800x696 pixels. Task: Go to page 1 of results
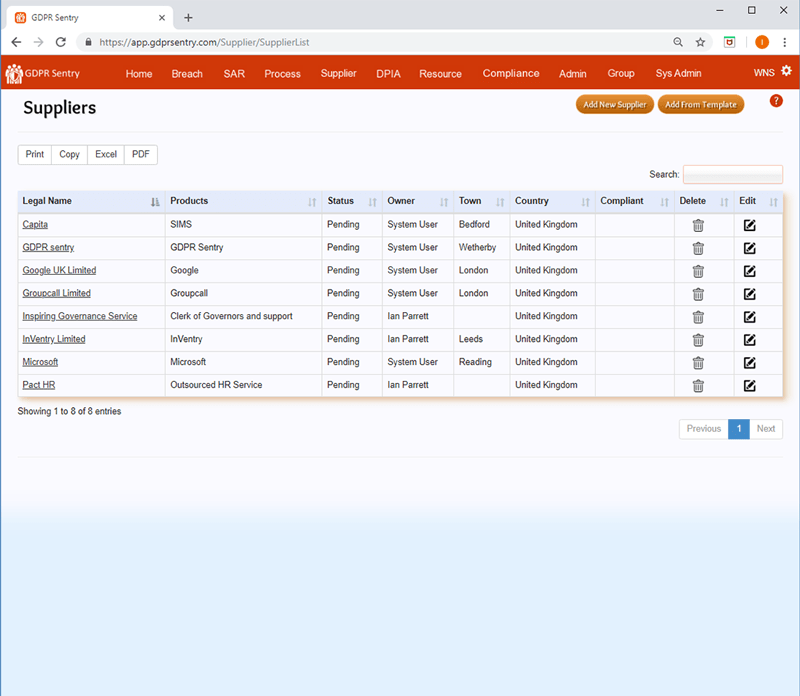pos(738,429)
